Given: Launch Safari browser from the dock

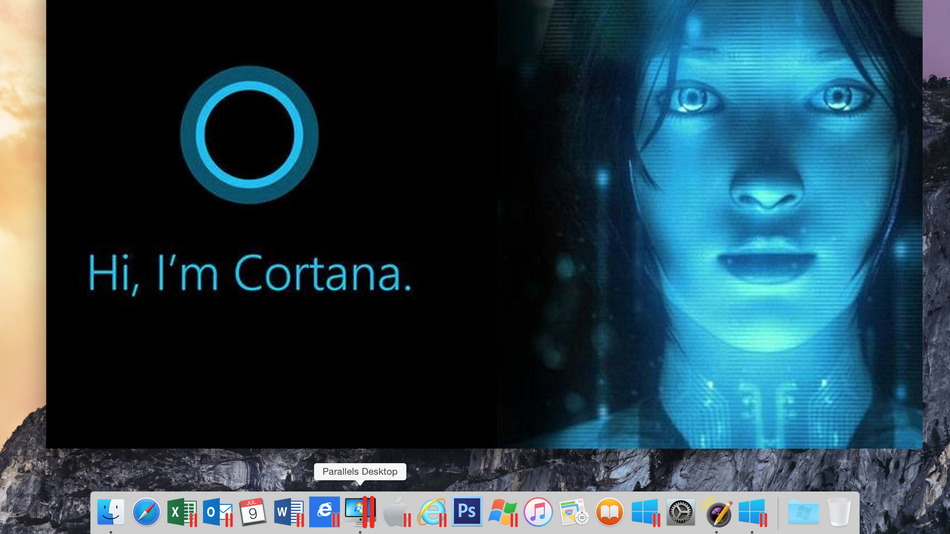Looking at the screenshot, I should (146, 512).
